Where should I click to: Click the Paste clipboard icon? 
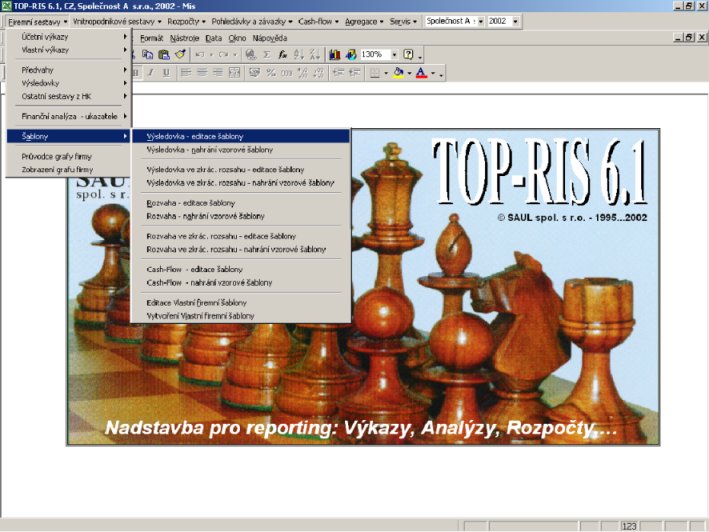pyautogui.click(x=164, y=55)
